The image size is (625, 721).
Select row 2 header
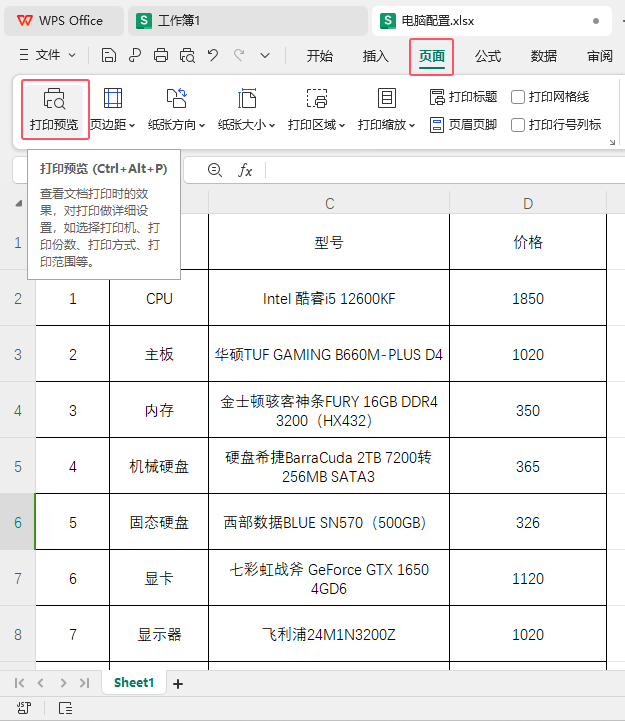(x=17, y=298)
